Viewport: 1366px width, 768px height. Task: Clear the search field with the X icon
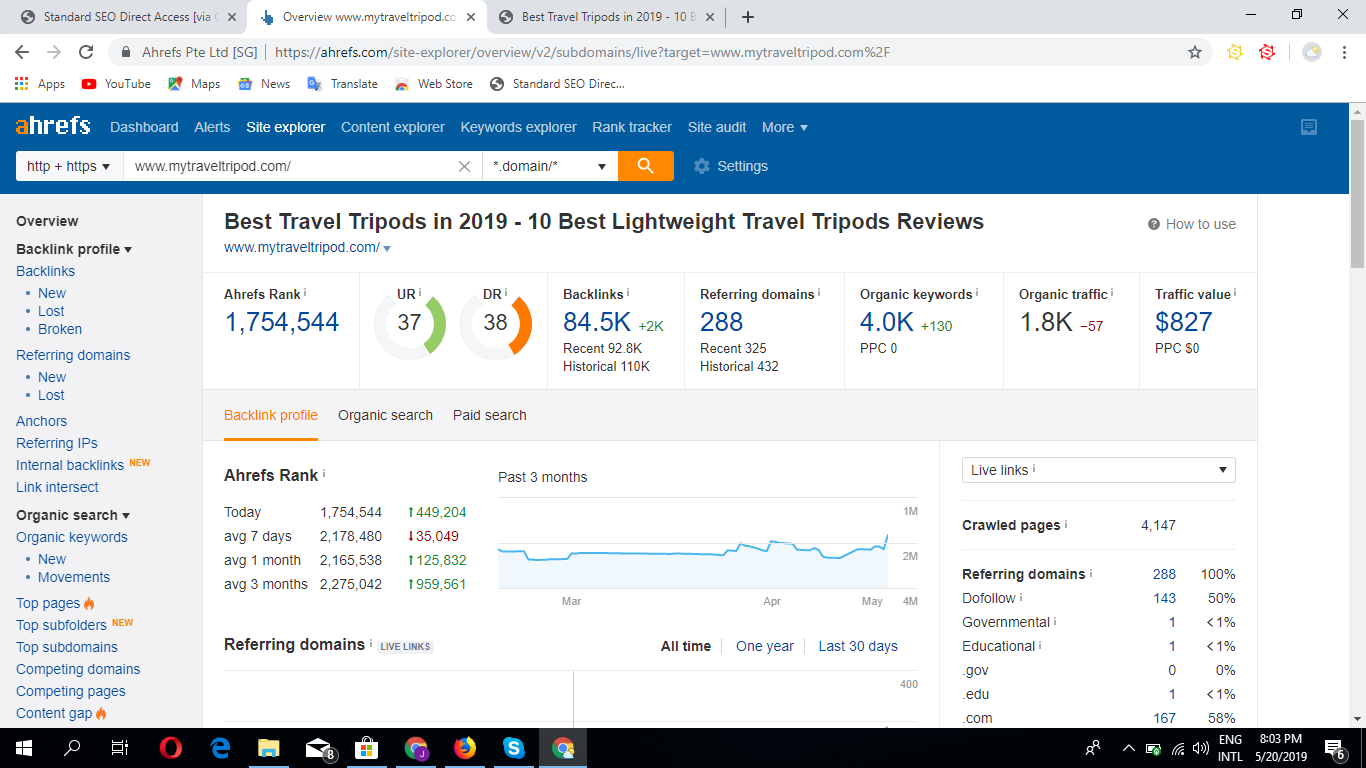click(464, 166)
